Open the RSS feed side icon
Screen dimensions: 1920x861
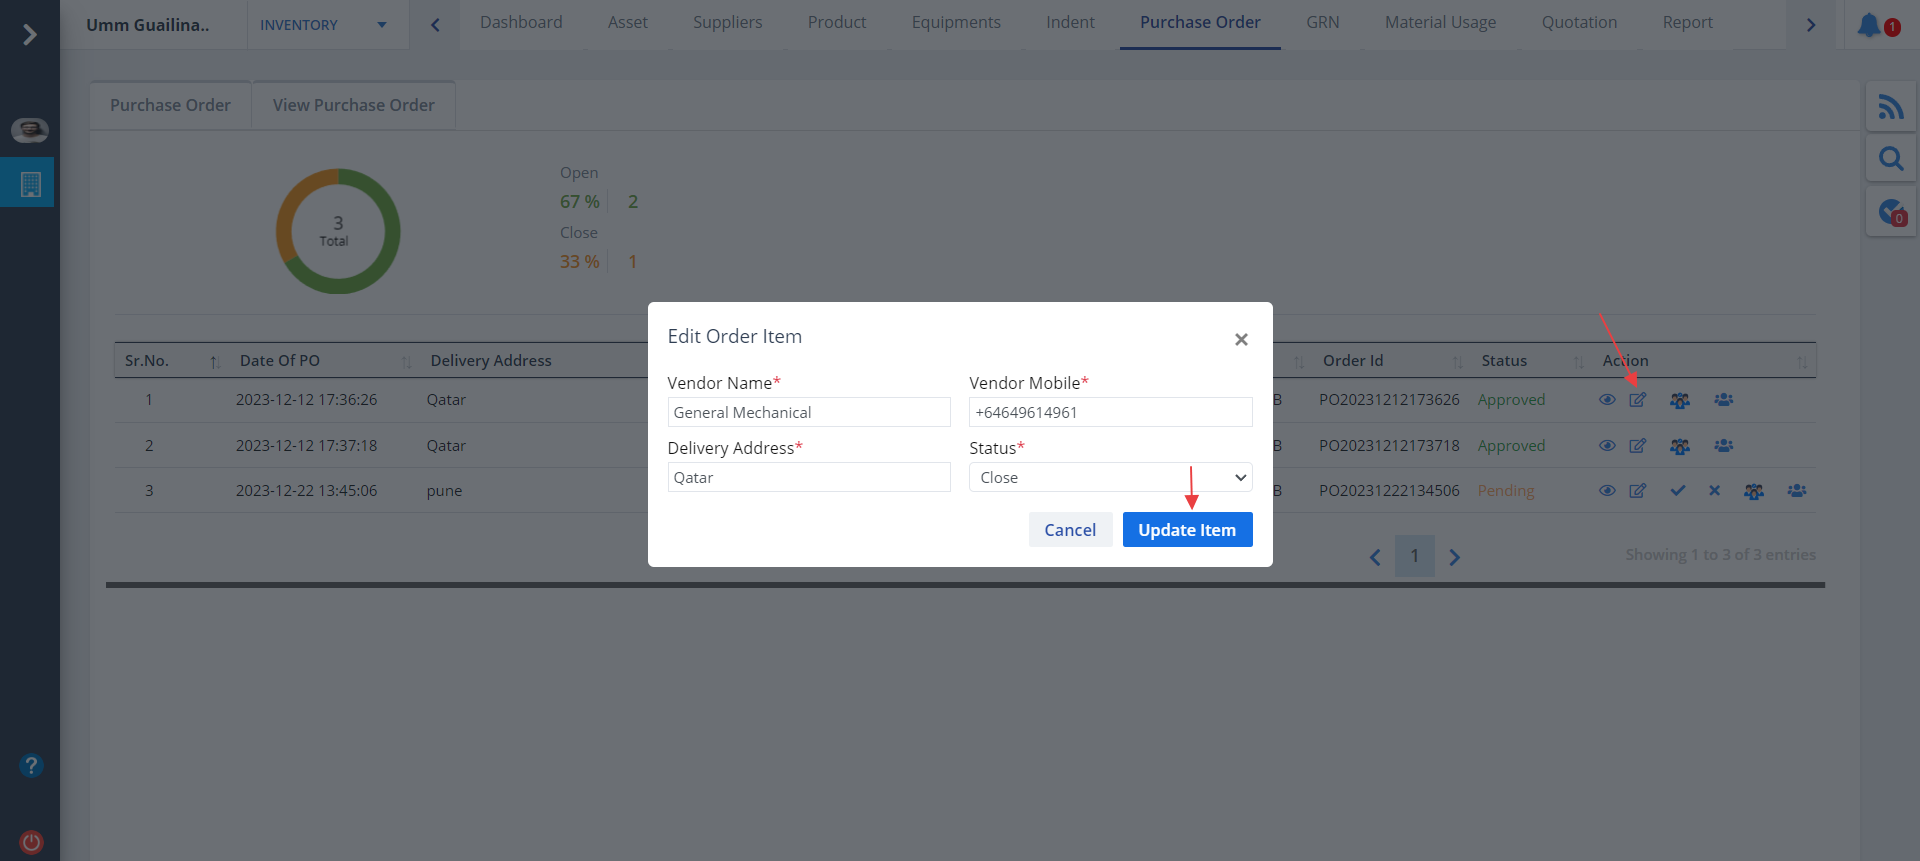pos(1890,107)
